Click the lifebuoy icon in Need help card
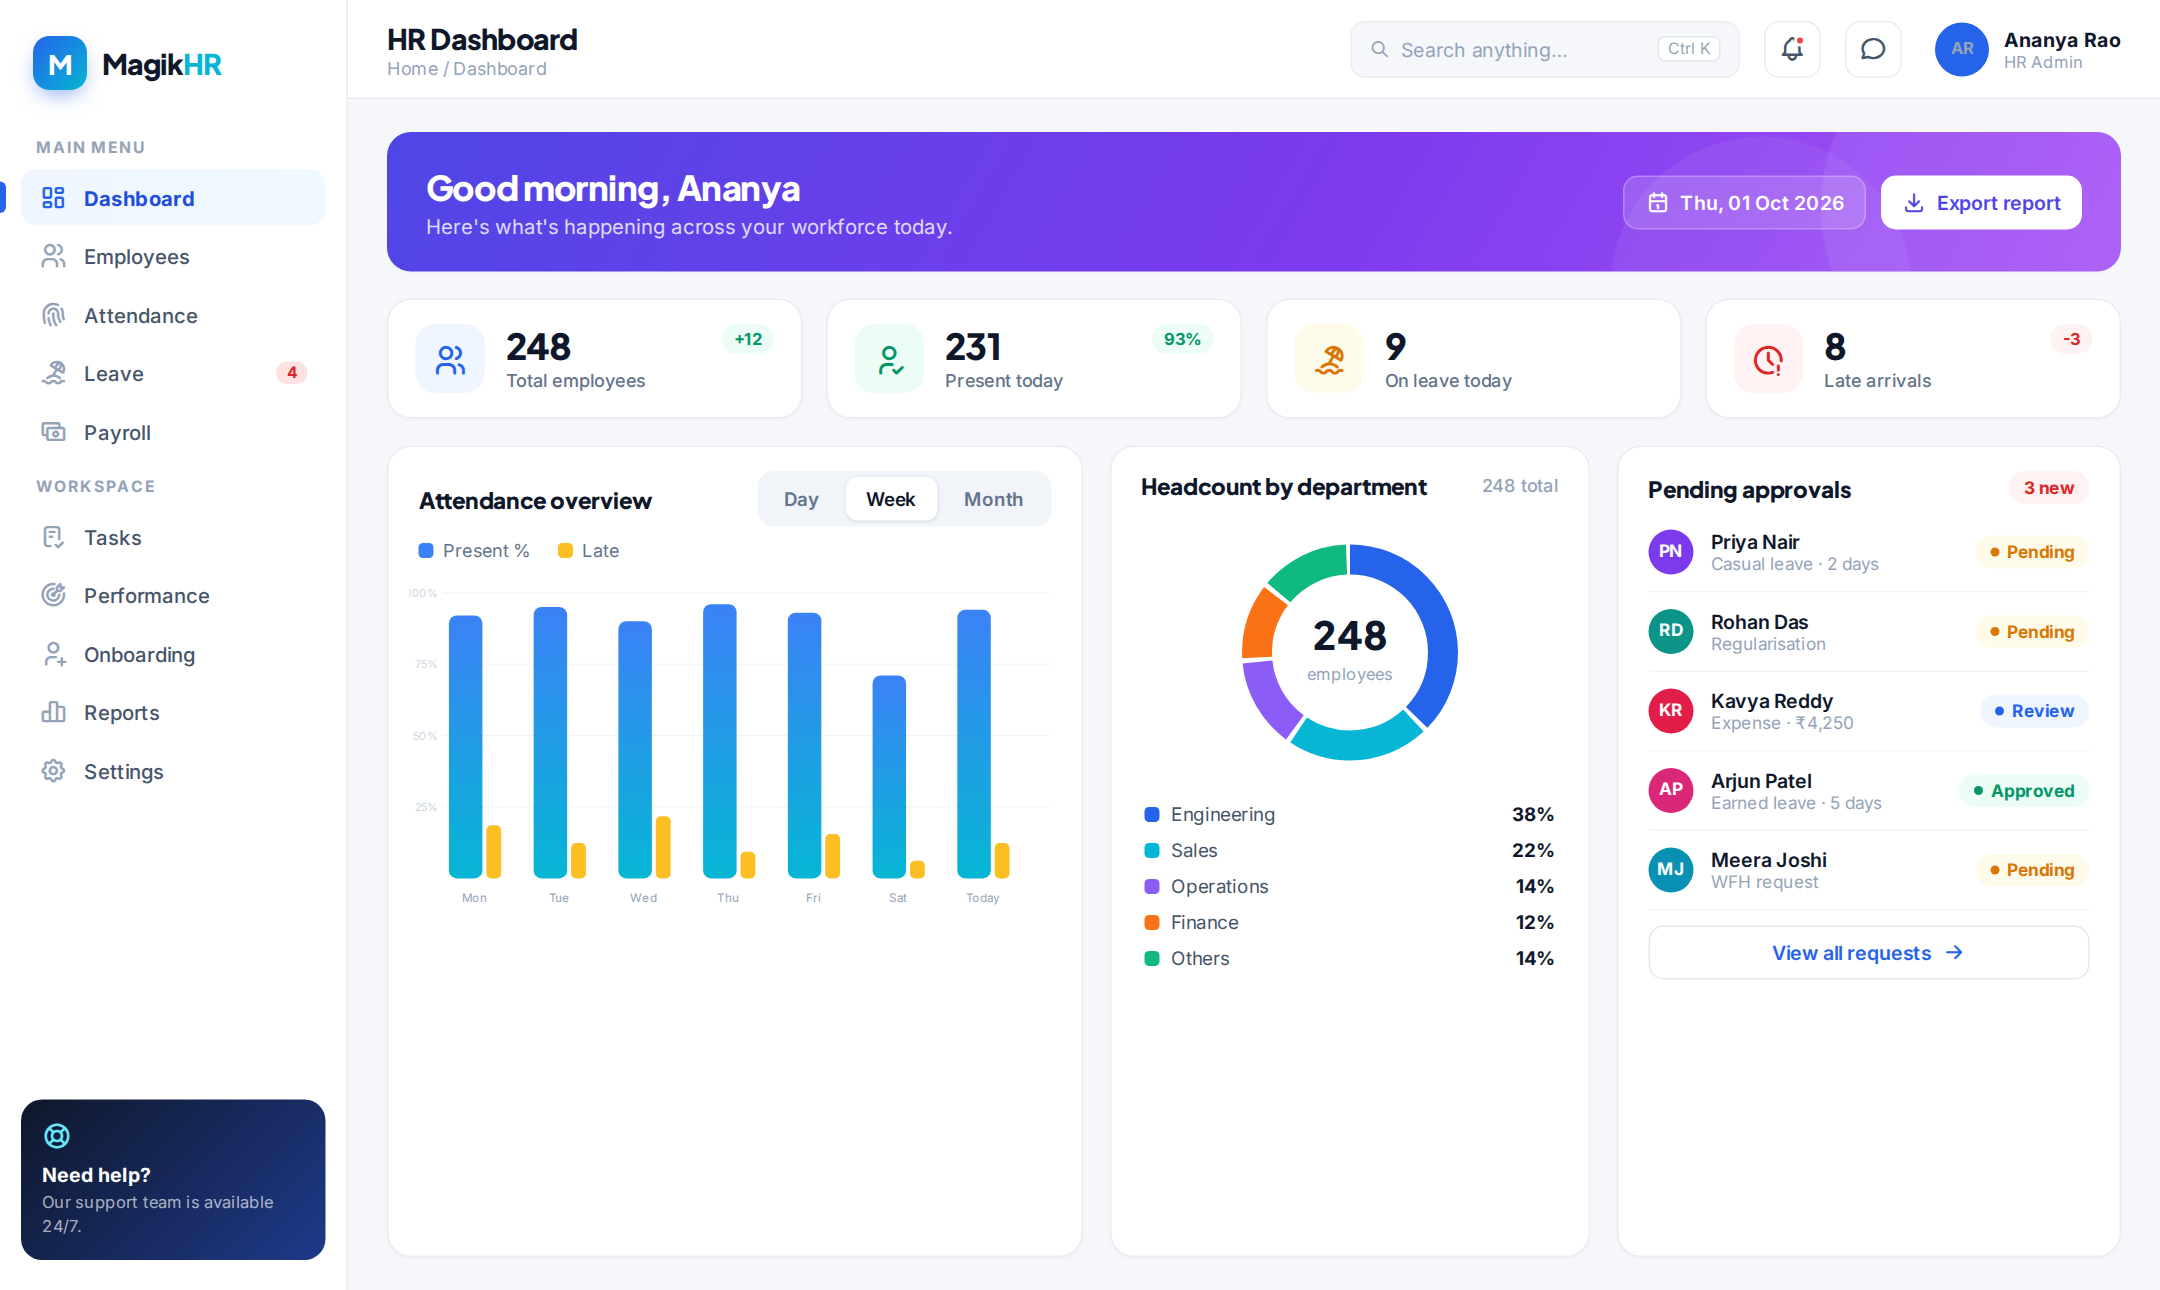 57,1136
